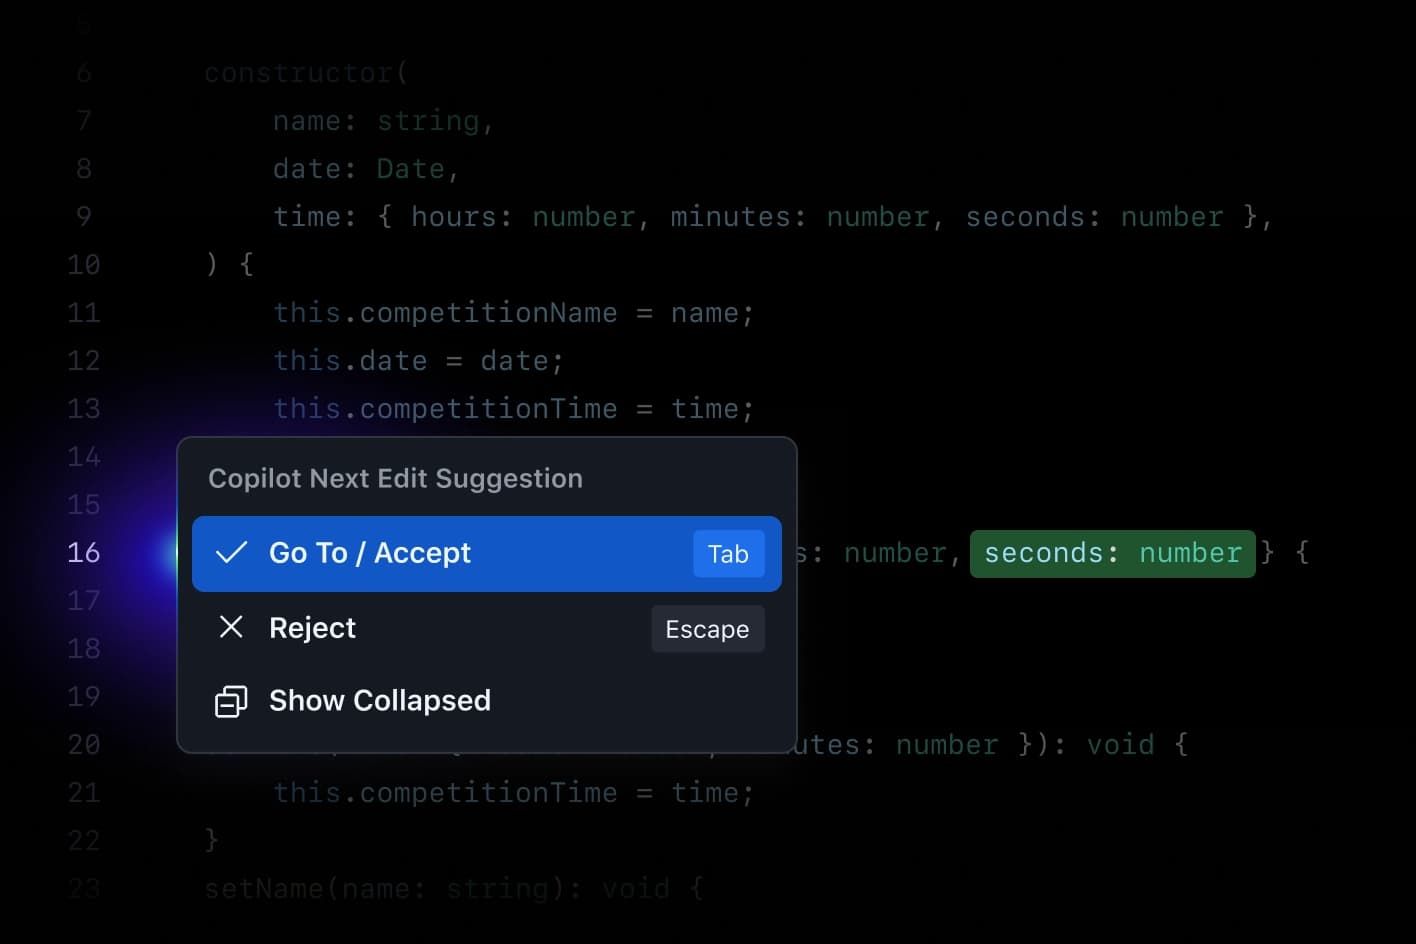
Task: Click the 'Date' type on line 8
Action: click(x=410, y=168)
